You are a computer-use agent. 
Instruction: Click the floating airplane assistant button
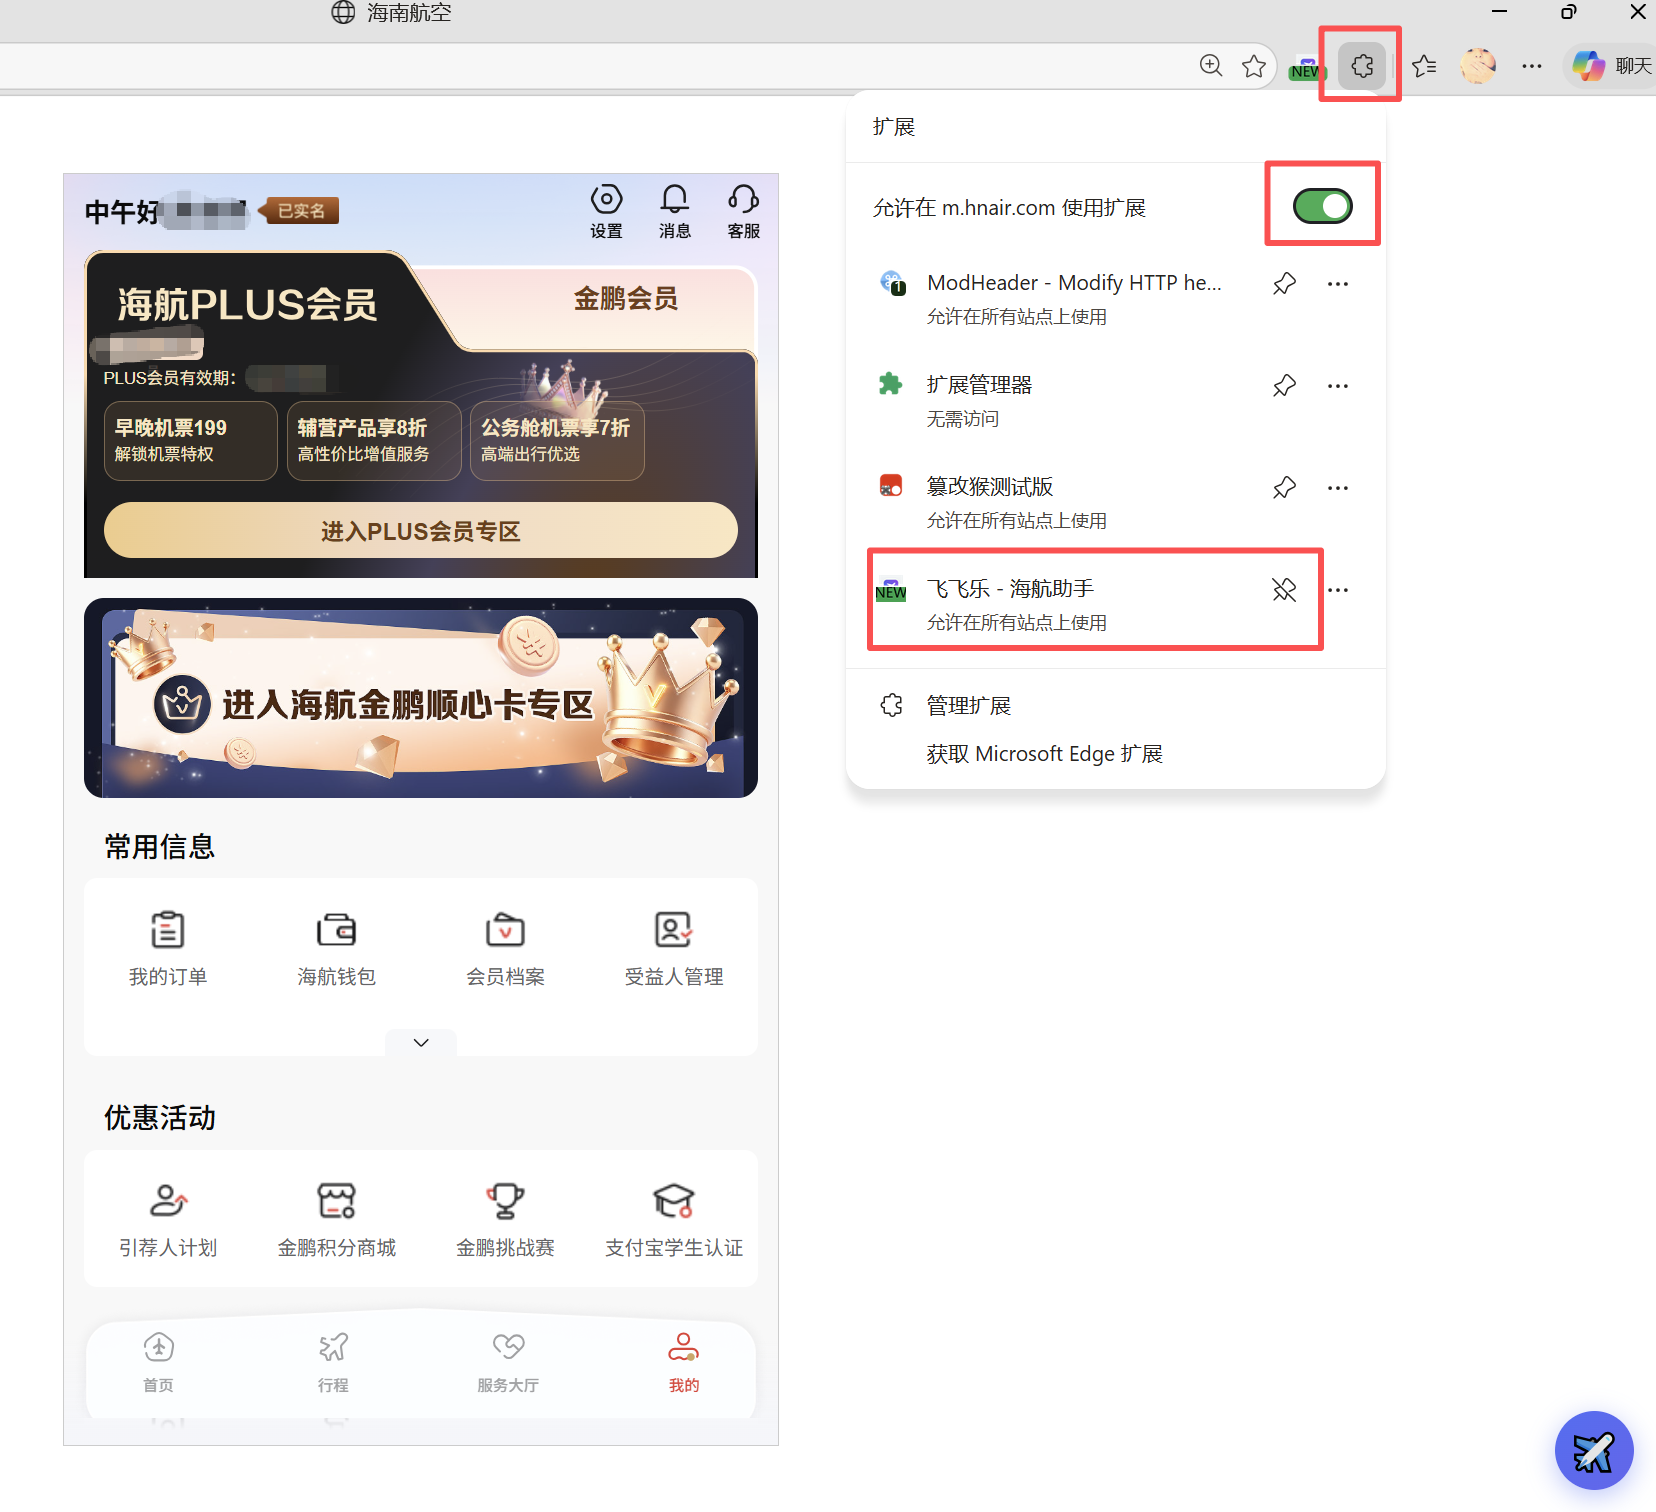coord(1594,1450)
